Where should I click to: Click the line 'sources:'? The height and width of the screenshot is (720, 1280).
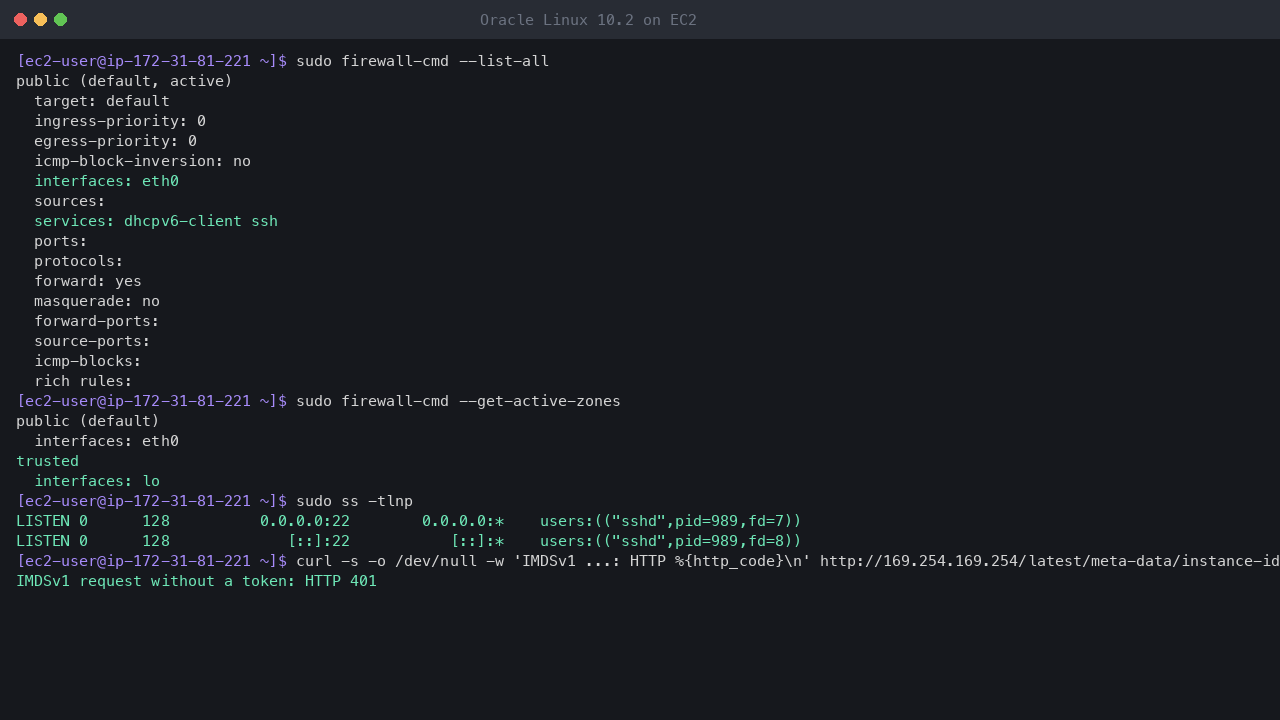click(70, 201)
